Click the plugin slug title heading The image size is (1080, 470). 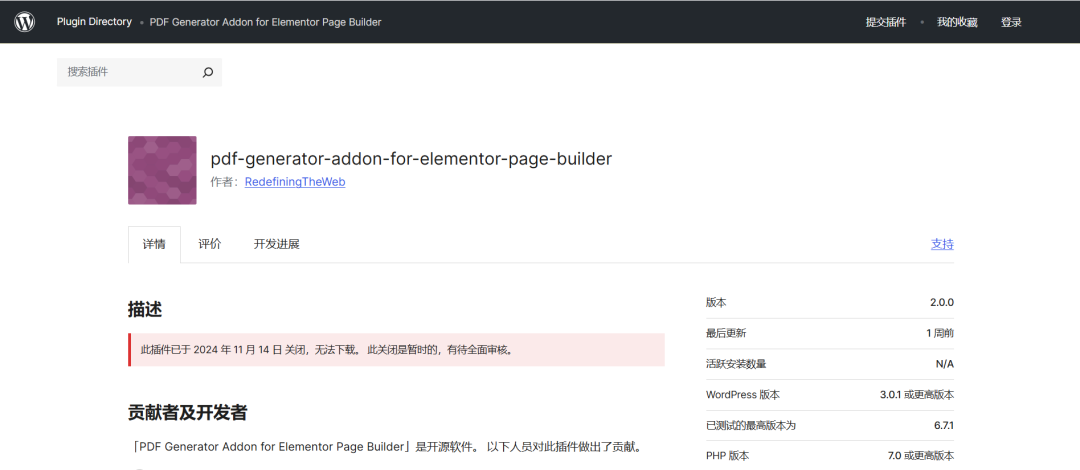tap(411, 159)
